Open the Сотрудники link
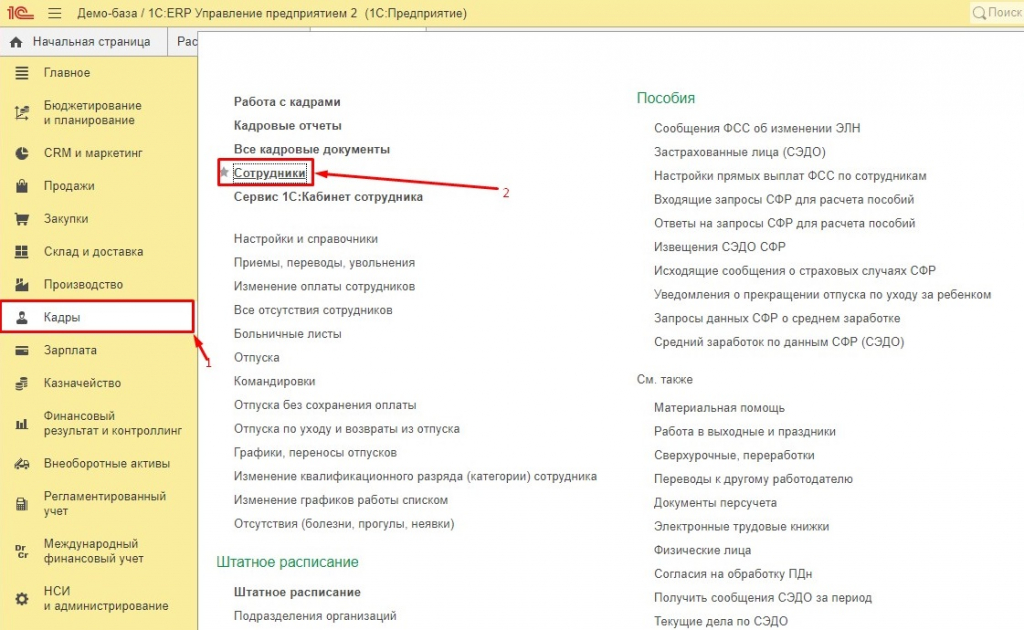1024x630 pixels. coord(269,173)
